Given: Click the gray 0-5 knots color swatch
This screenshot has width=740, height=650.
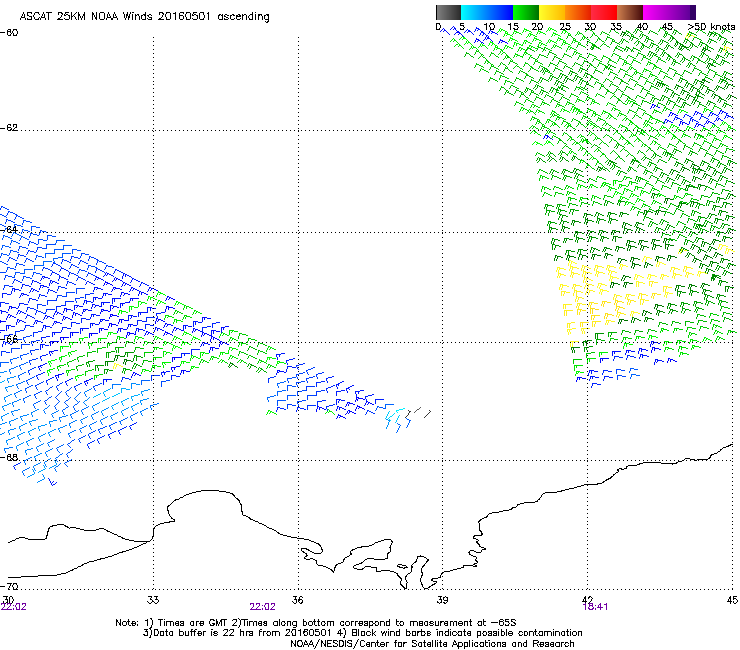Looking at the screenshot, I should 448,12.
